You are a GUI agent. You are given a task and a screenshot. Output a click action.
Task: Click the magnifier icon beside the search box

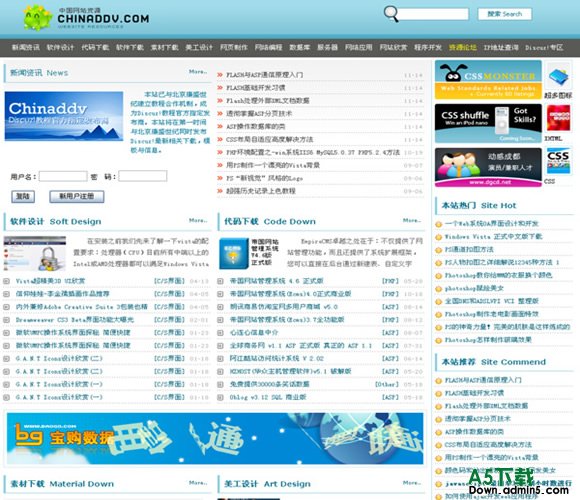(x=391, y=14)
